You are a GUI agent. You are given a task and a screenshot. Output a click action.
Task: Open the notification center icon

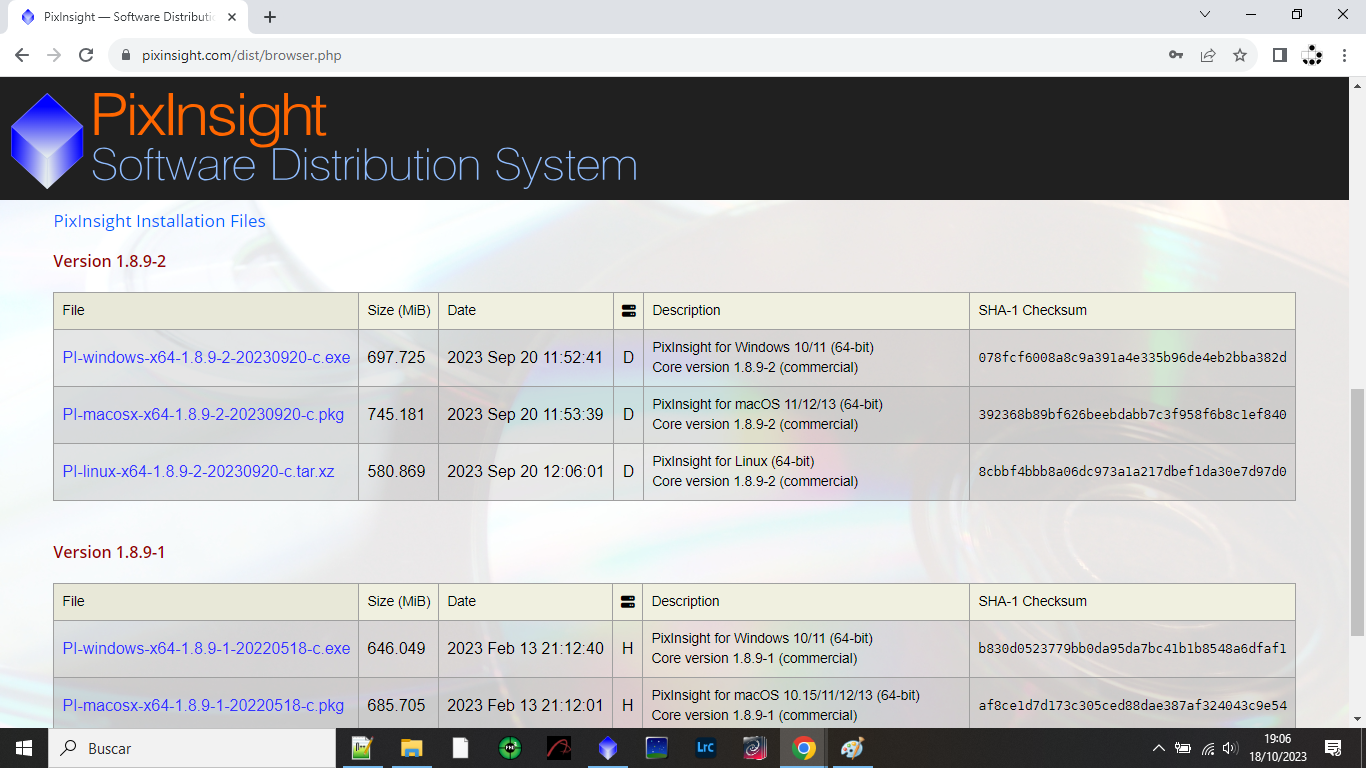pyautogui.click(x=1333, y=748)
